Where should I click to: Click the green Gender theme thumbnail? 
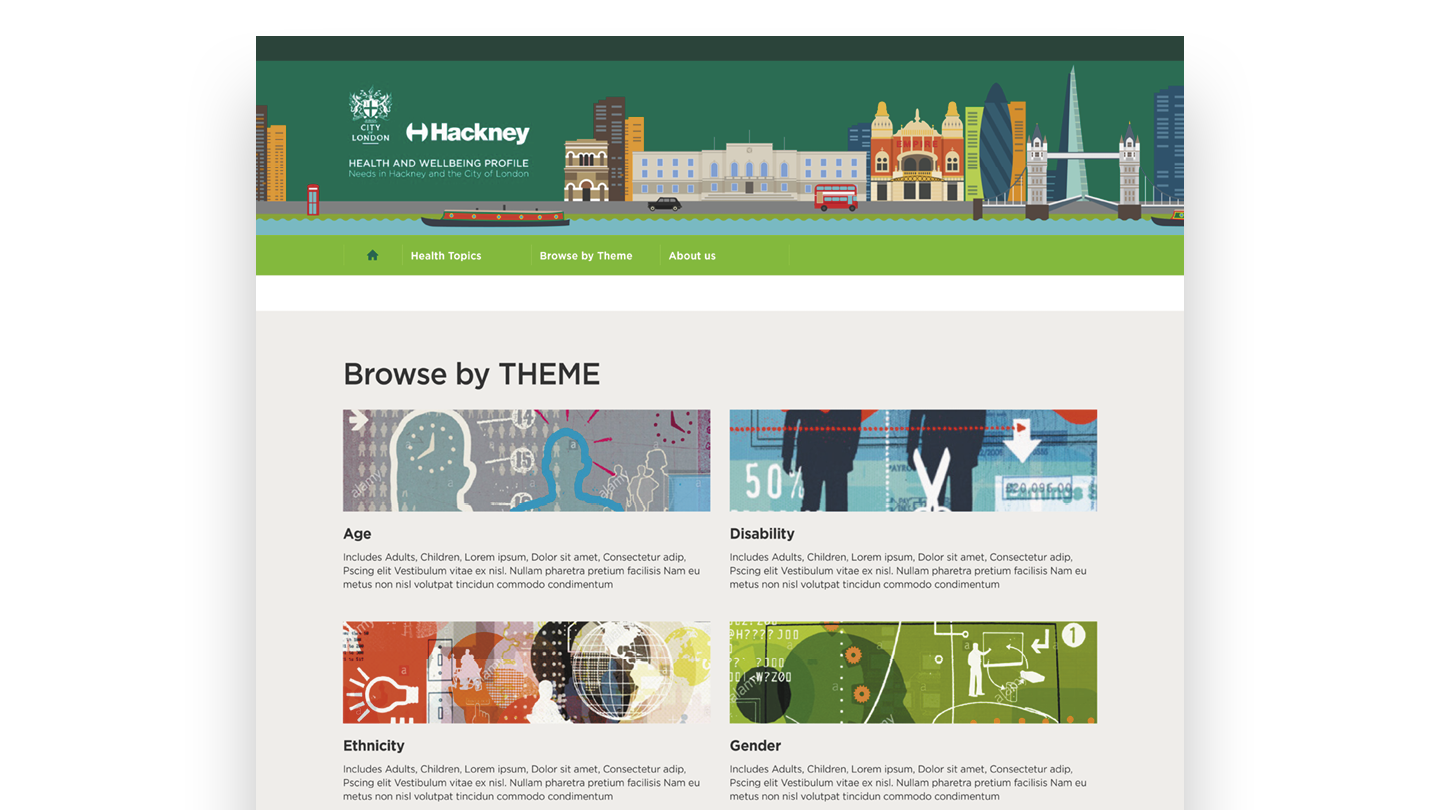913,672
